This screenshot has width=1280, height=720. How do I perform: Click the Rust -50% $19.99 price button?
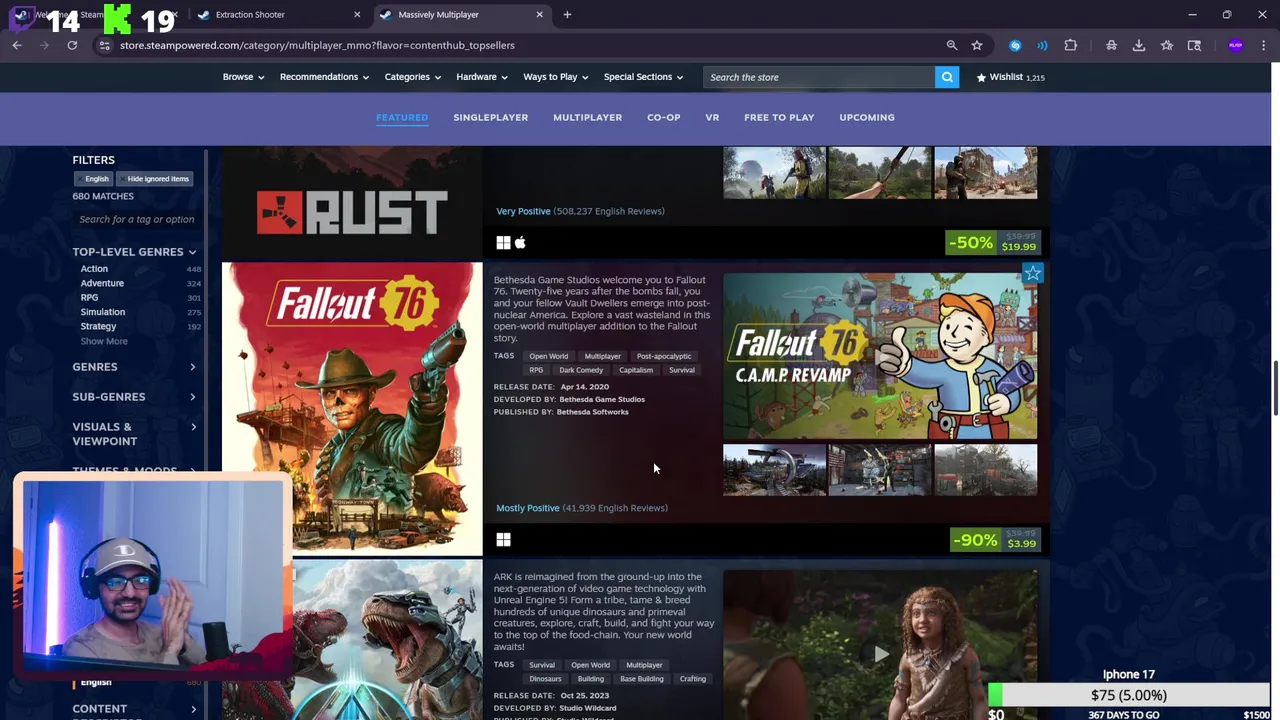click(x=993, y=243)
